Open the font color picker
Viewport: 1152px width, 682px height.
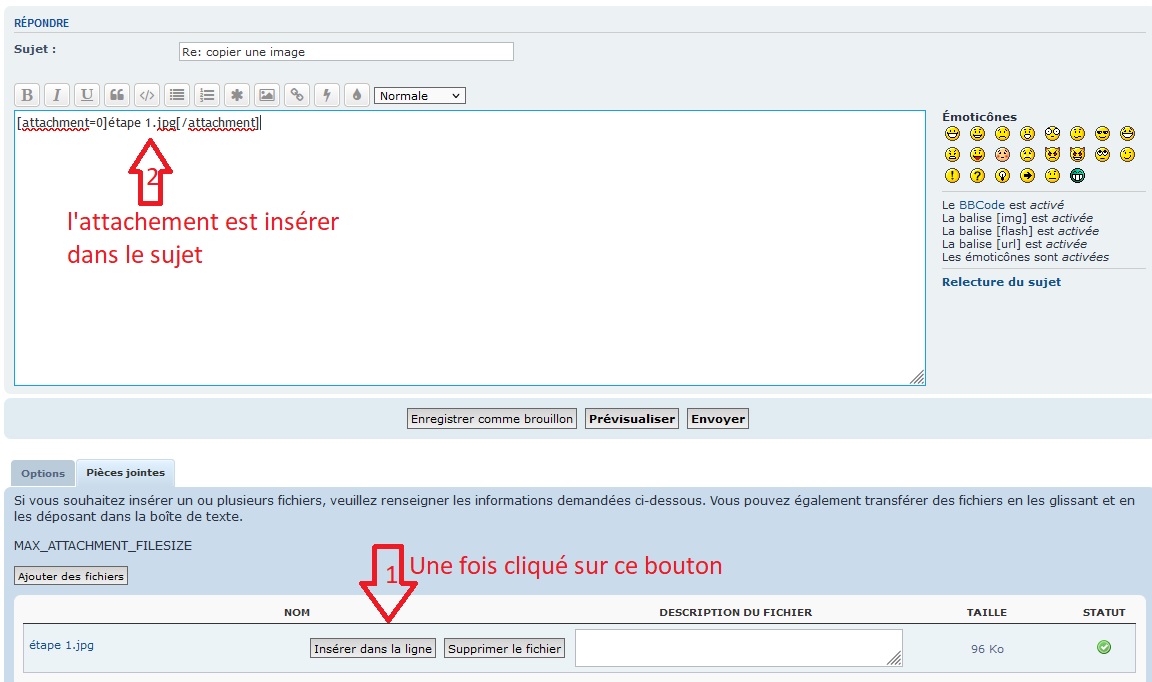[357, 95]
